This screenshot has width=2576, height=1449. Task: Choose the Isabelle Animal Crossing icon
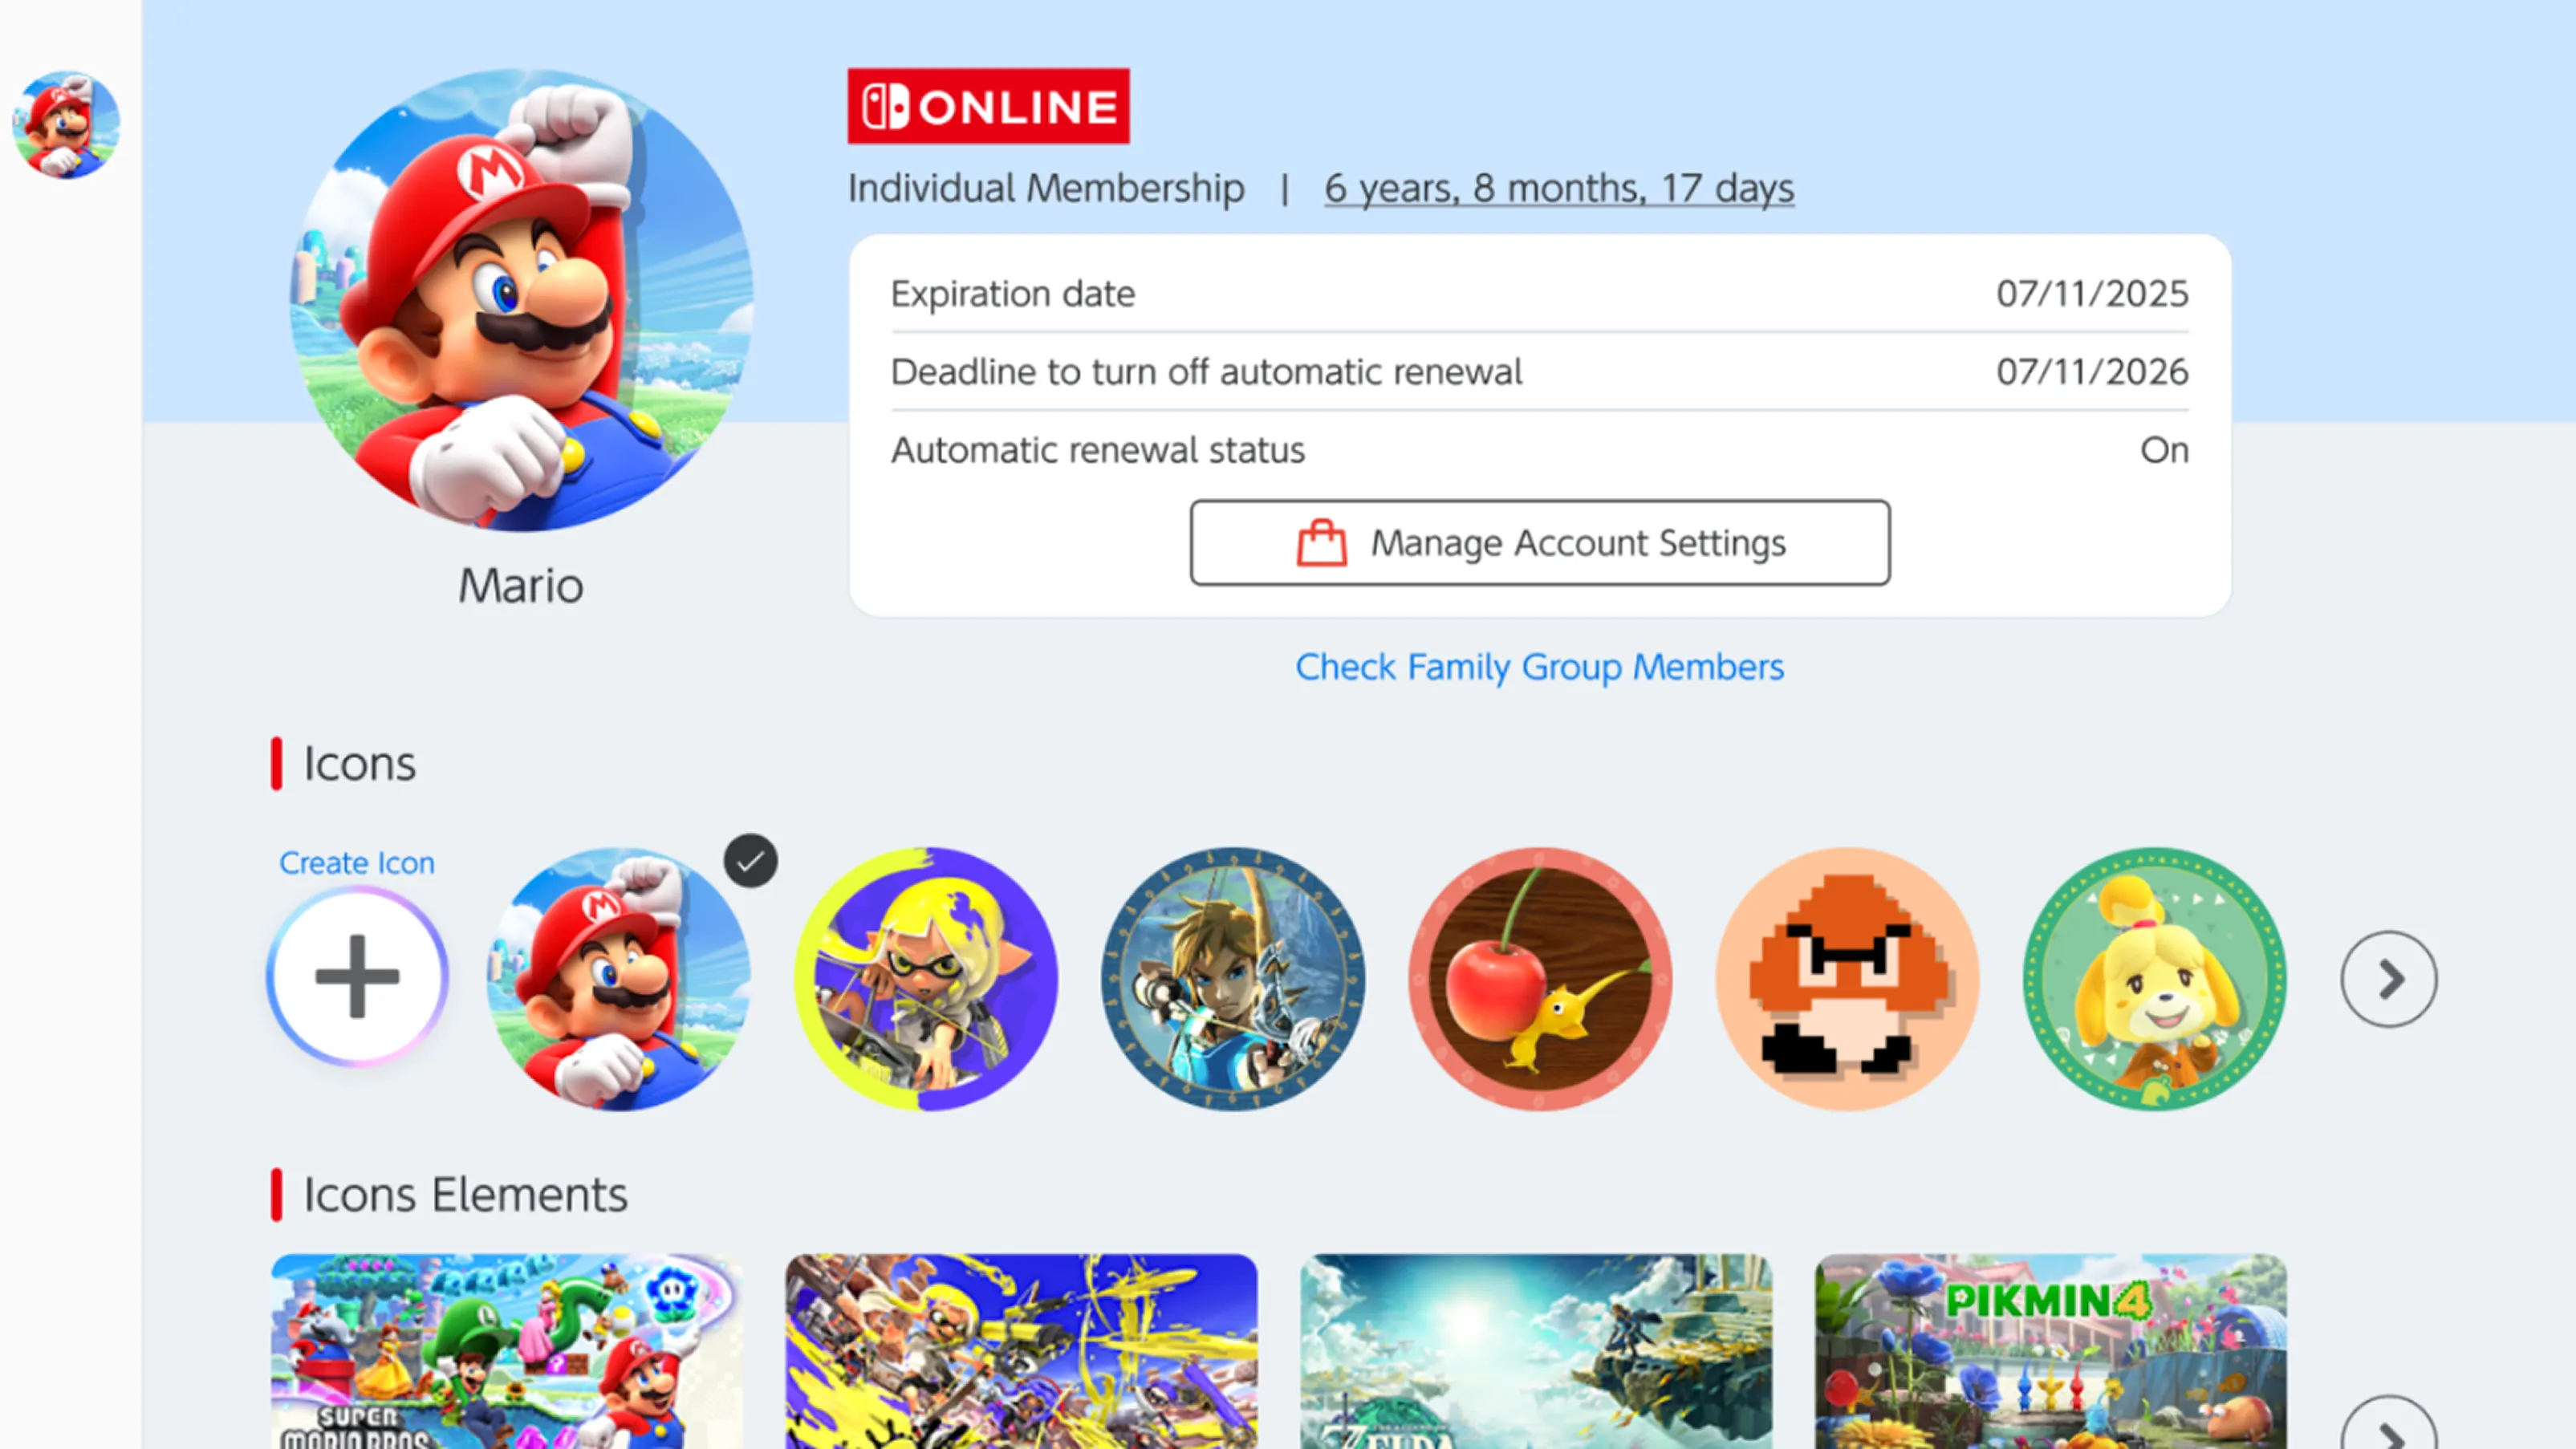tap(2155, 979)
